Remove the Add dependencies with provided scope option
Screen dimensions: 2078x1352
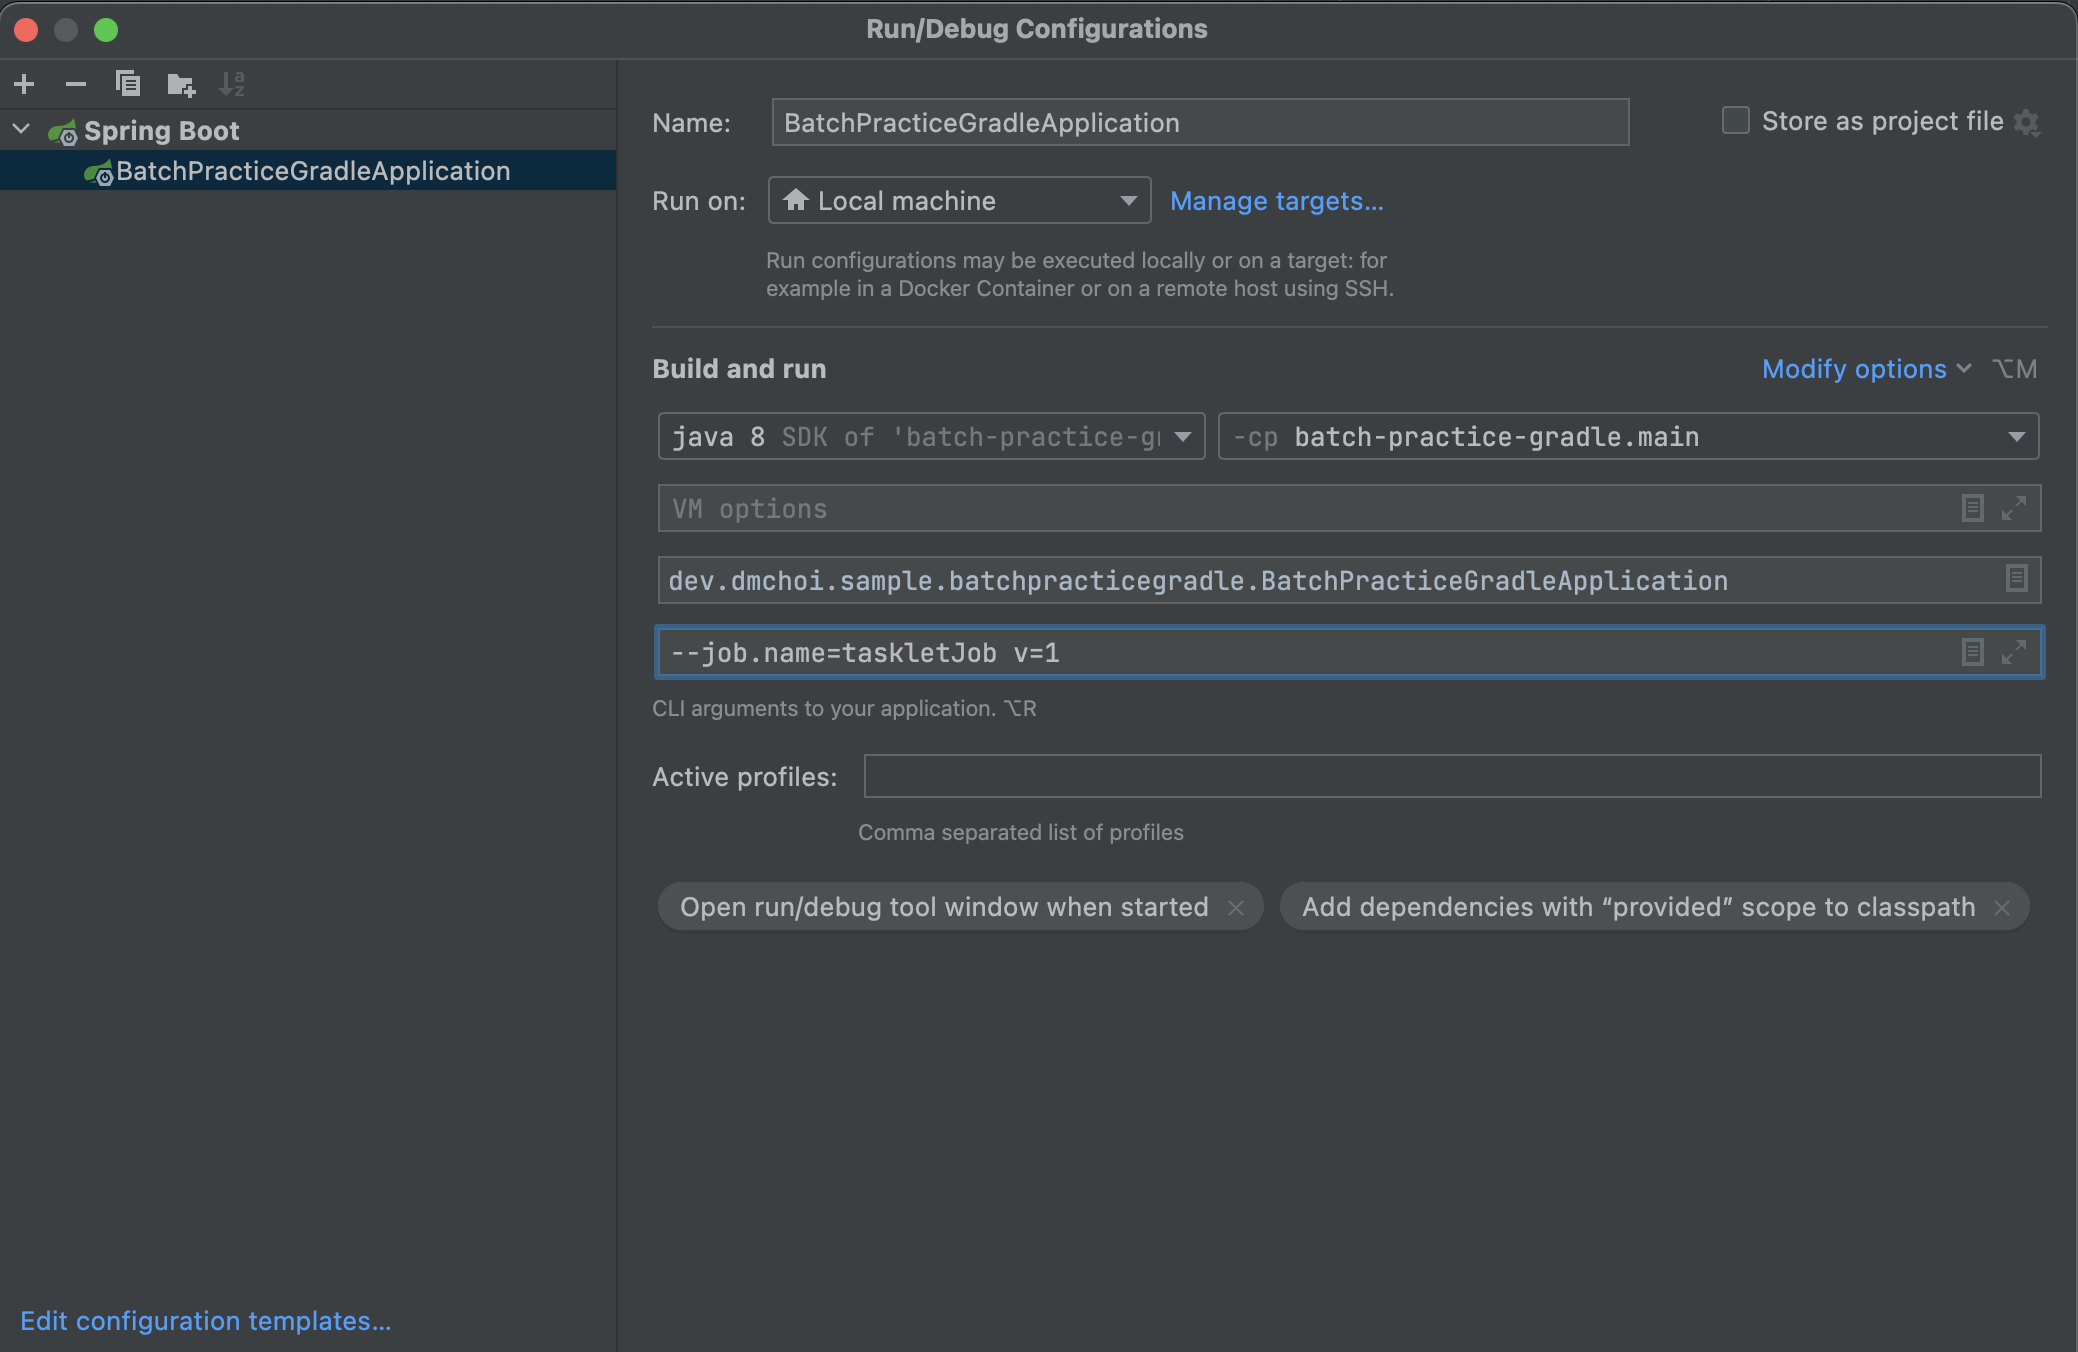(x=2002, y=908)
